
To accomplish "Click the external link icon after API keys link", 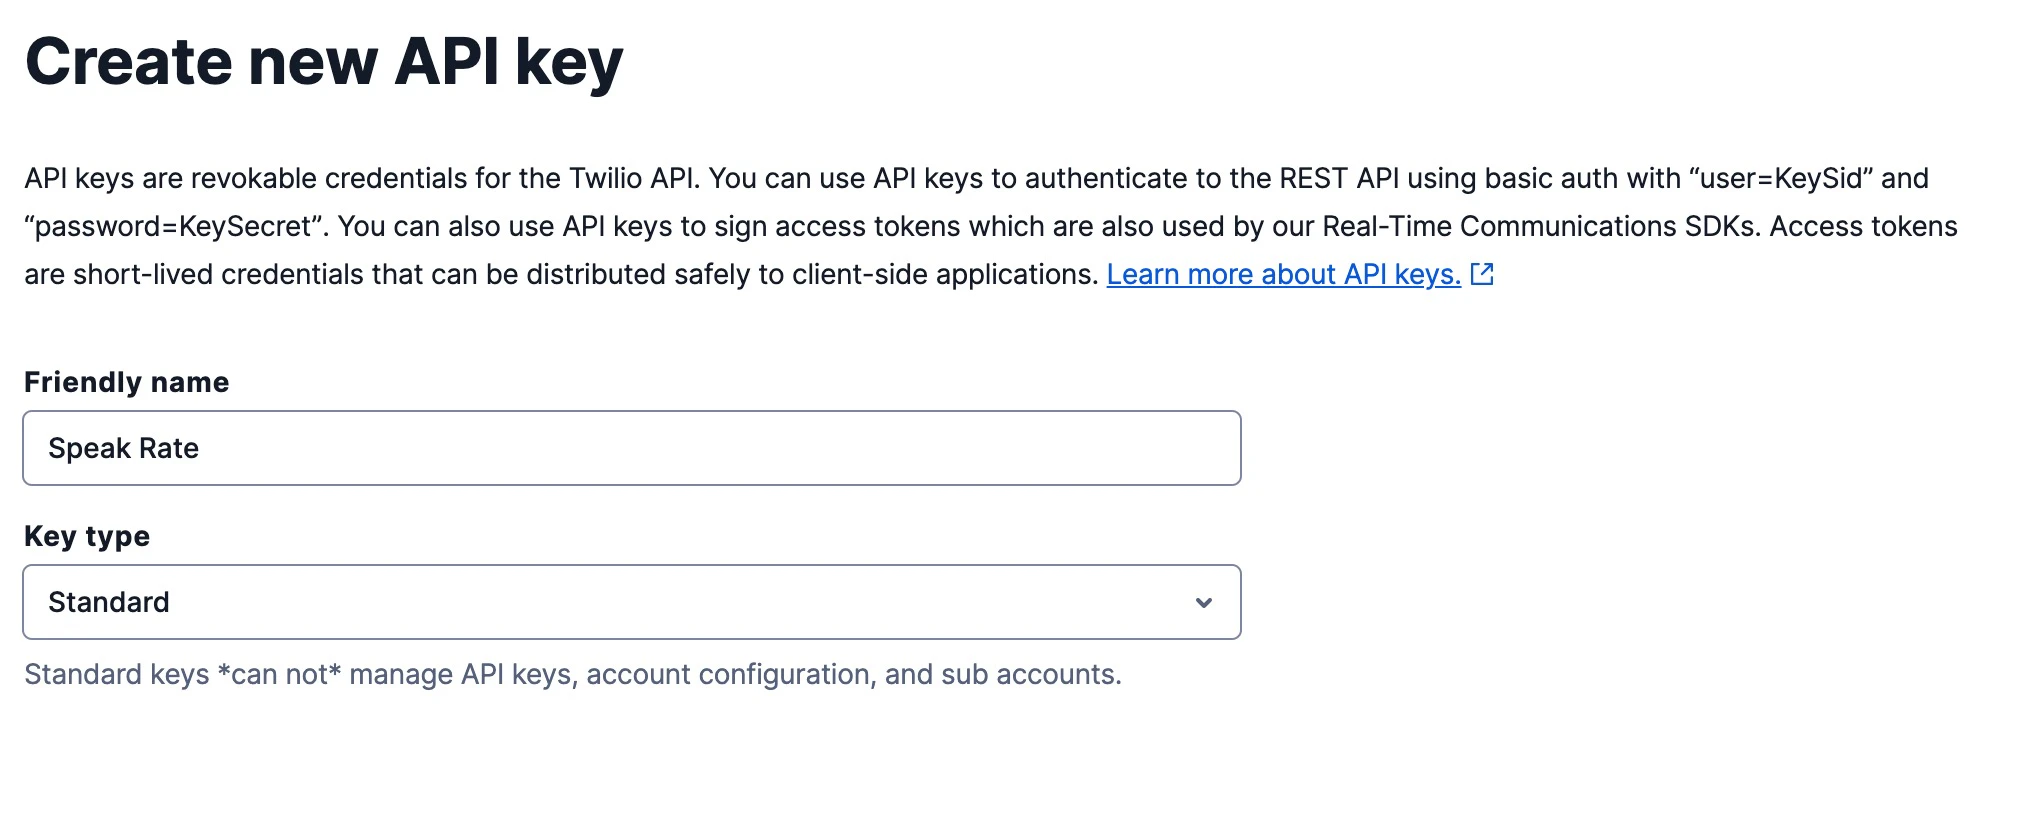I will click(x=1482, y=274).
